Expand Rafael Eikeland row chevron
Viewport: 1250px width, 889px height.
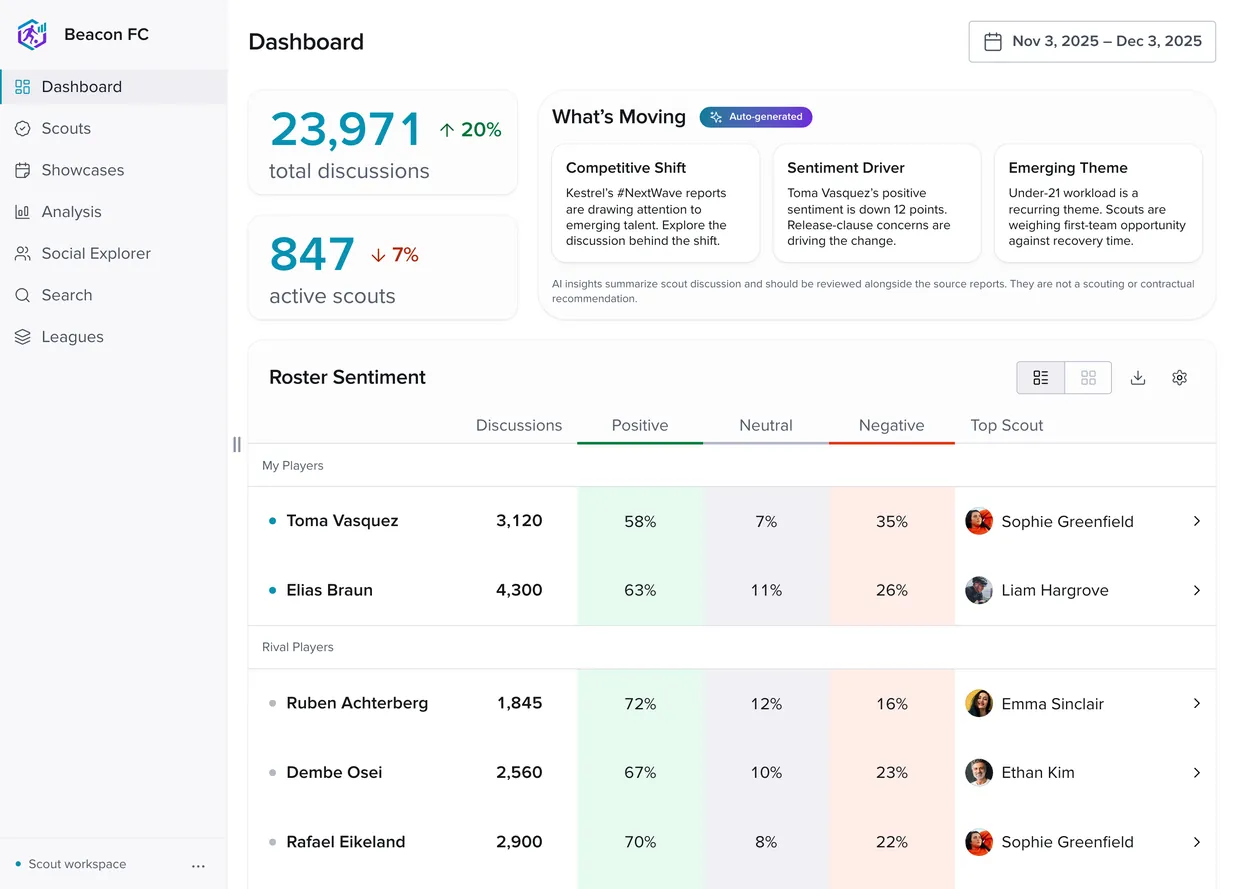pyautogui.click(x=1196, y=842)
